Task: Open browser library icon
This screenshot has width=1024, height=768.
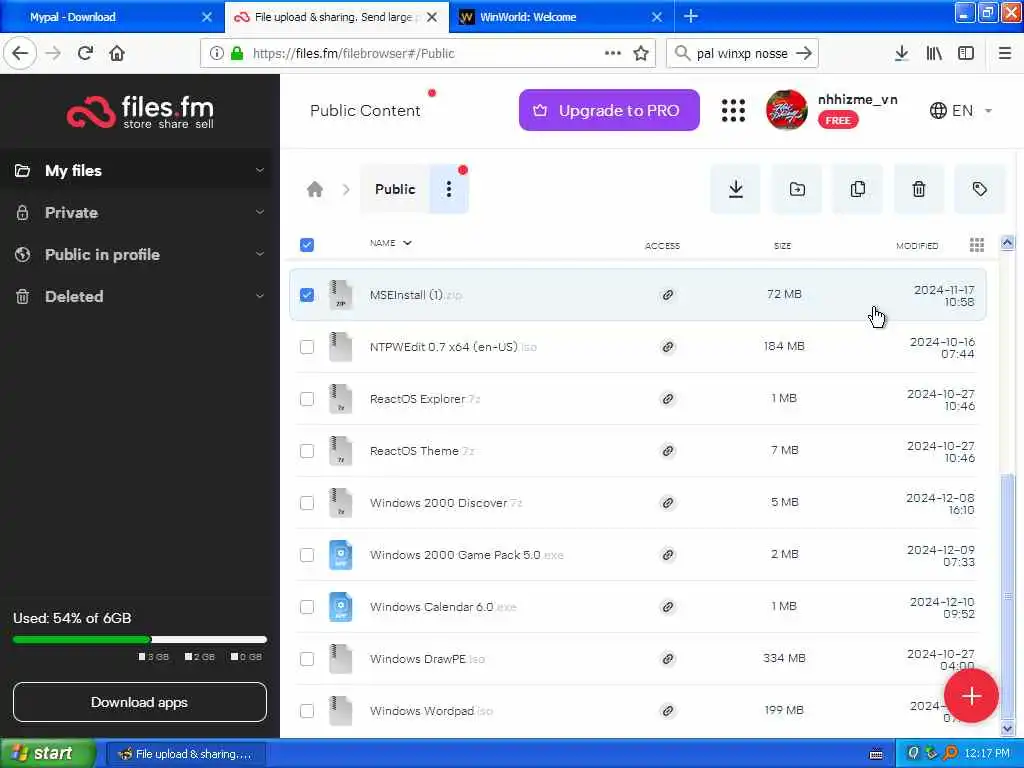Action: [934, 54]
